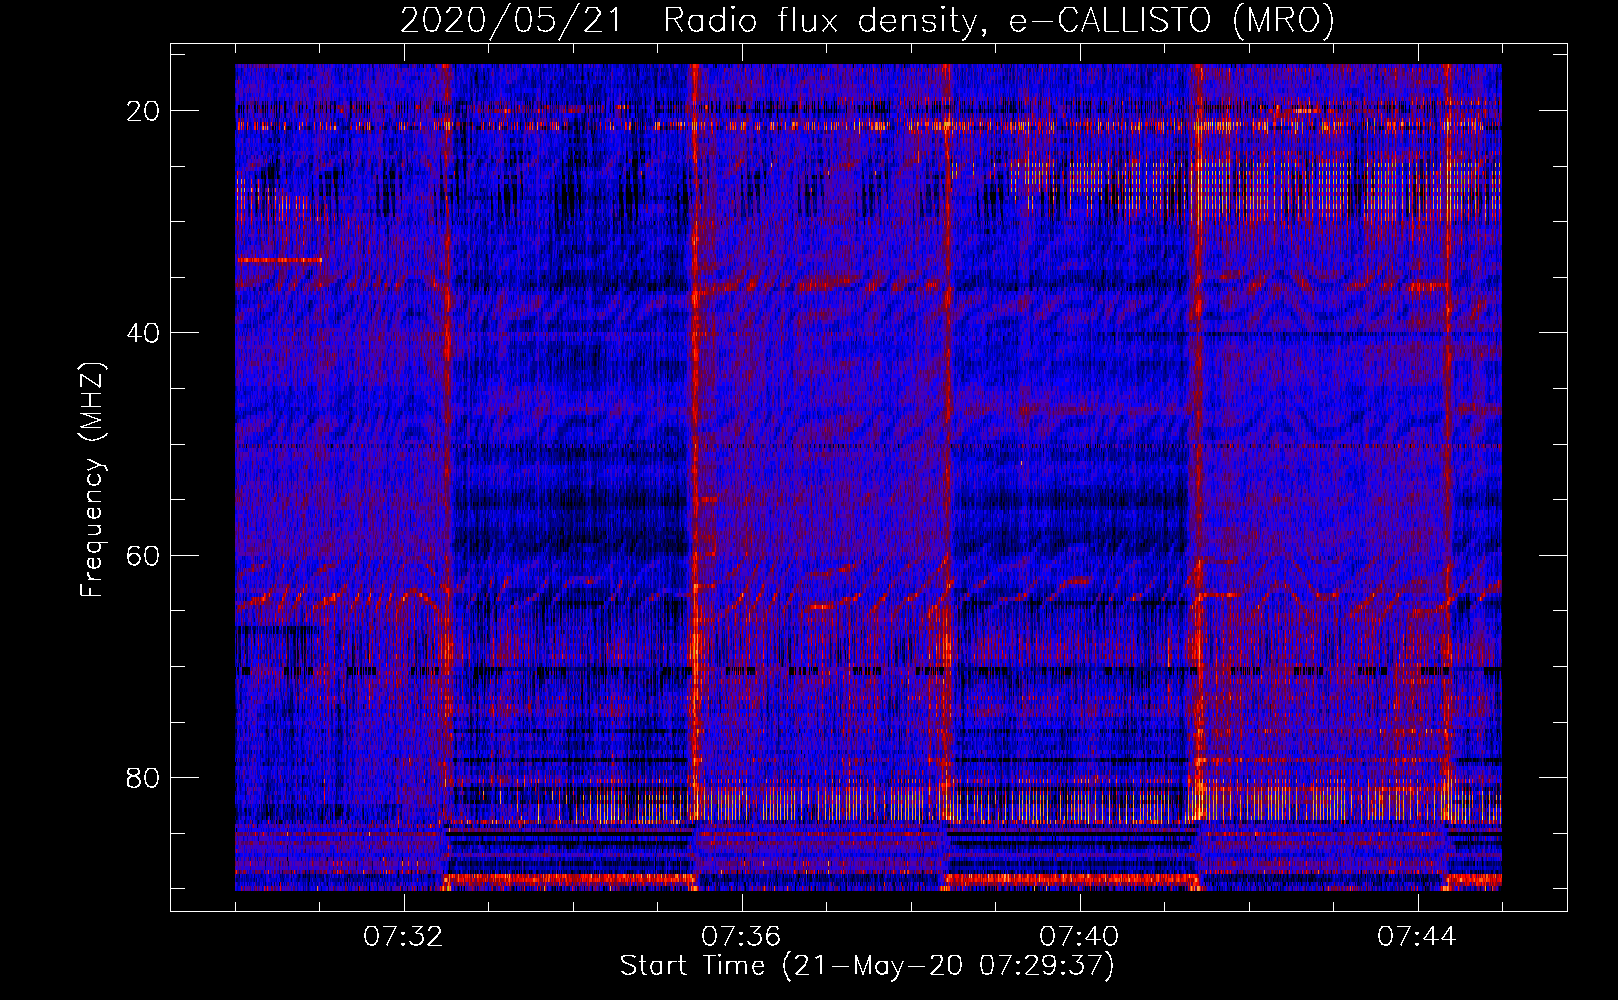Image resolution: width=1618 pixels, height=1000 pixels.
Task: Click the '07:36' time tick label
Action: tap(741, 937)
